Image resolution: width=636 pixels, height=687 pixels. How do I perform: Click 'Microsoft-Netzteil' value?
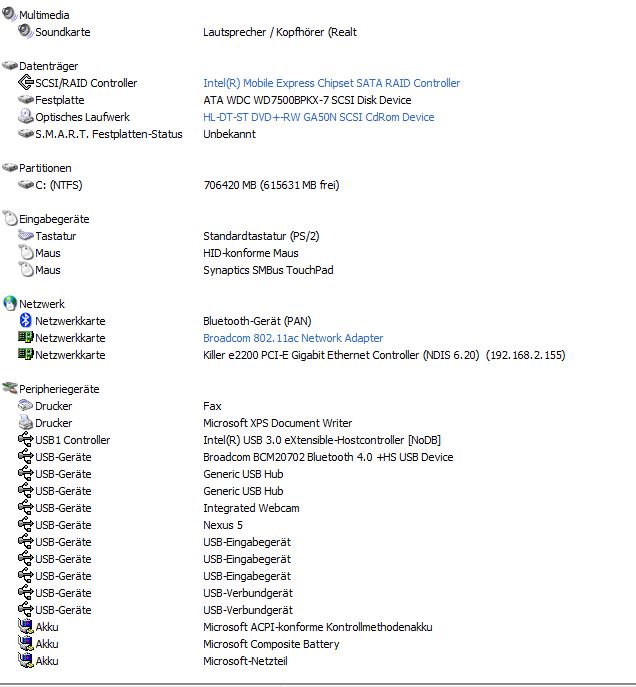[x=245, y=661]
